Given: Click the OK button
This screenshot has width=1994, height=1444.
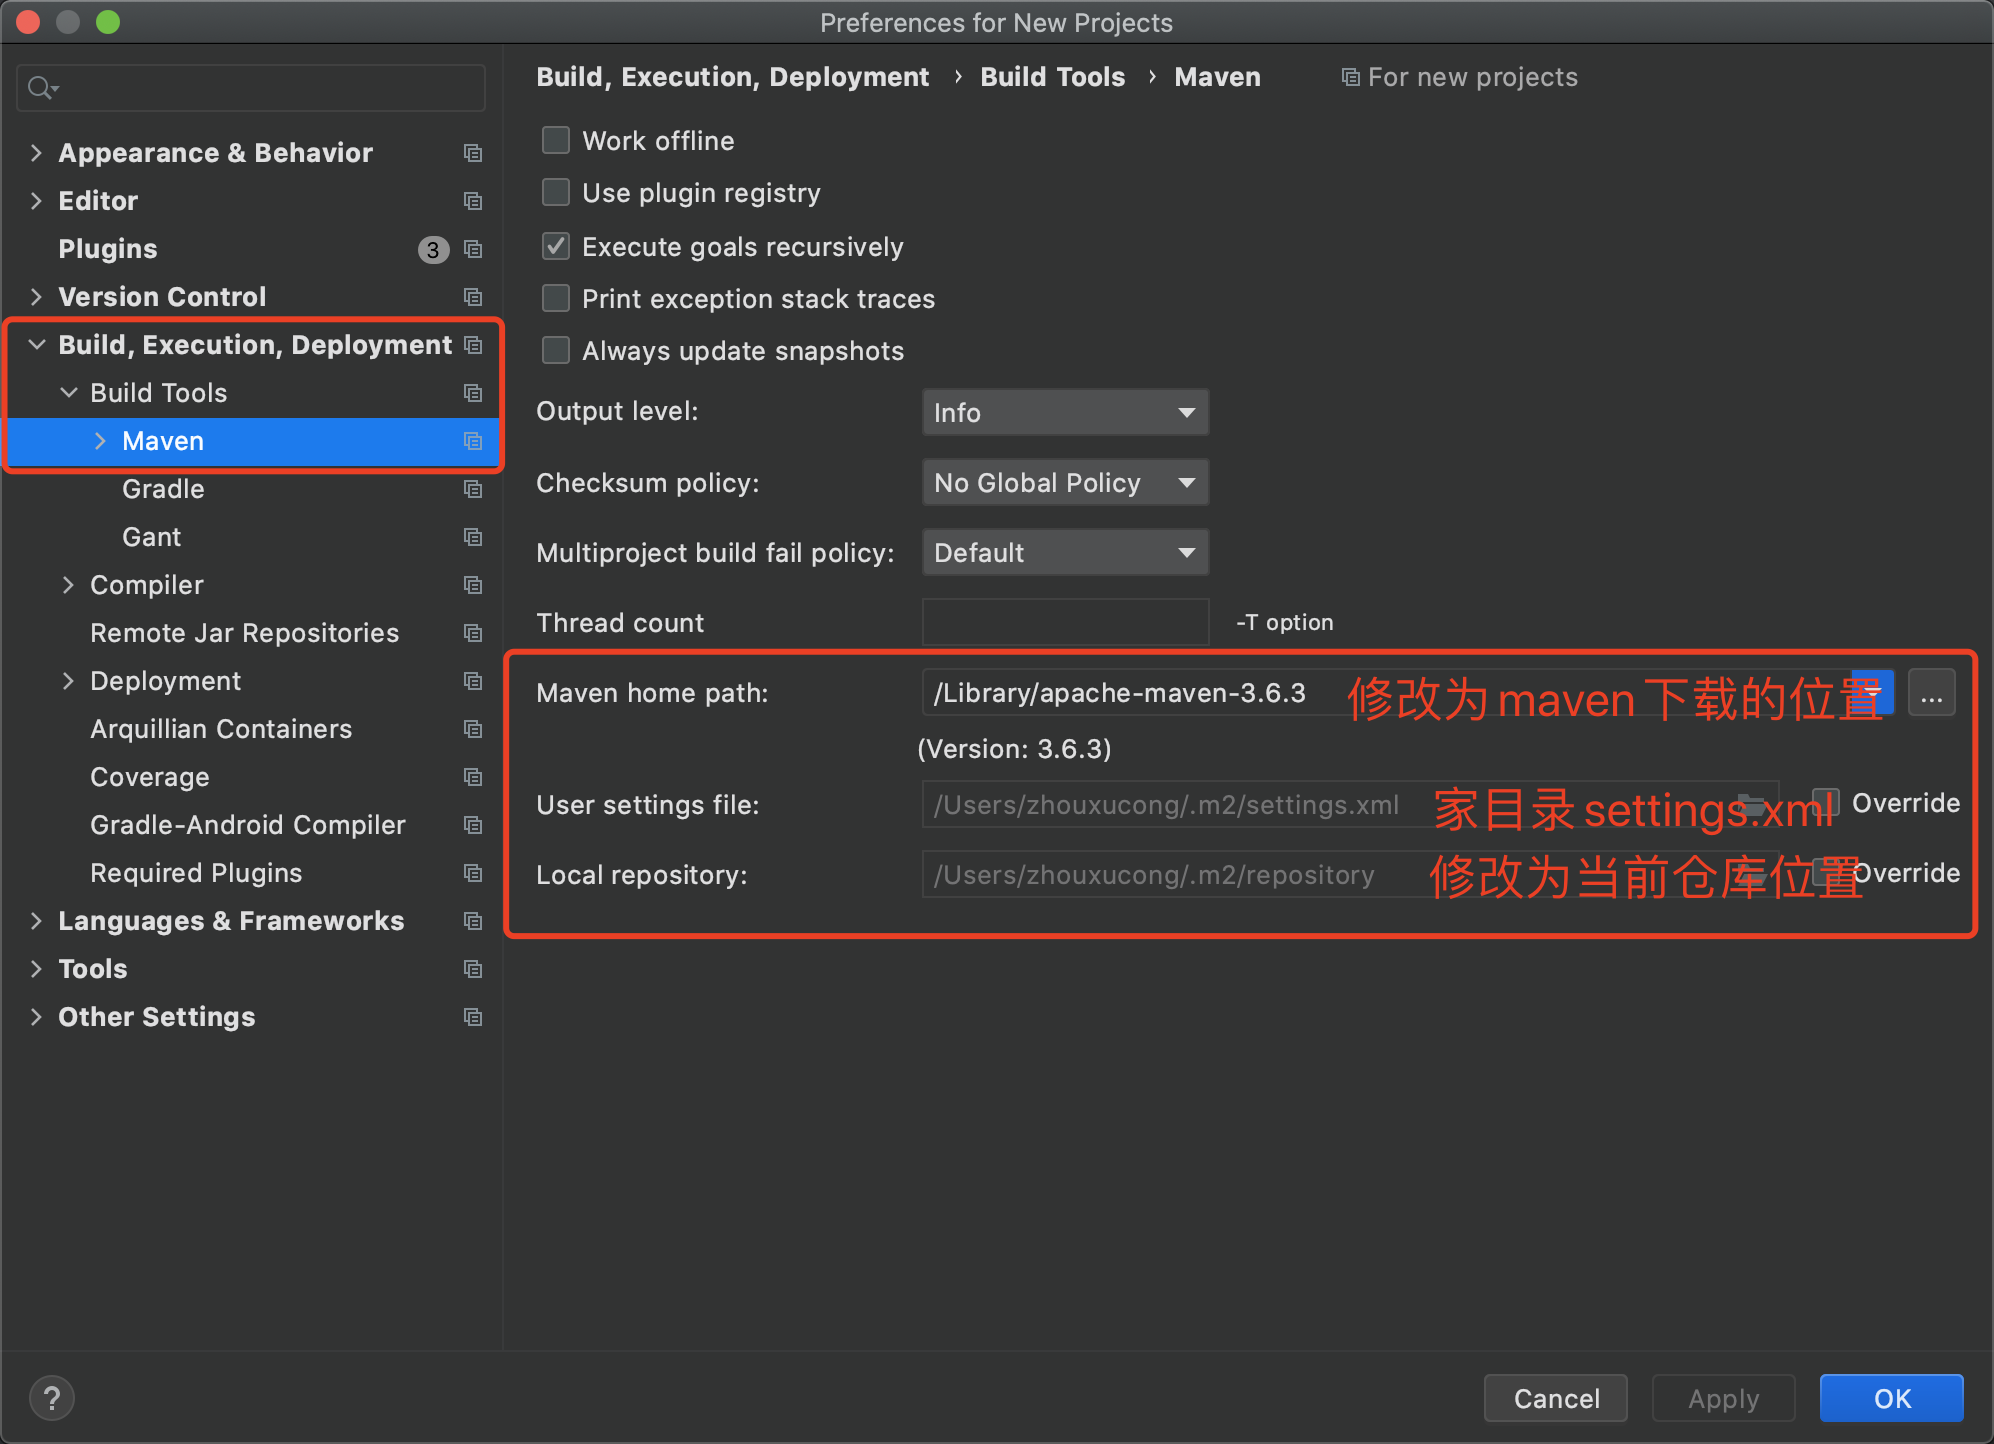Looking at the screenshot, I should coord(1892,1398).
